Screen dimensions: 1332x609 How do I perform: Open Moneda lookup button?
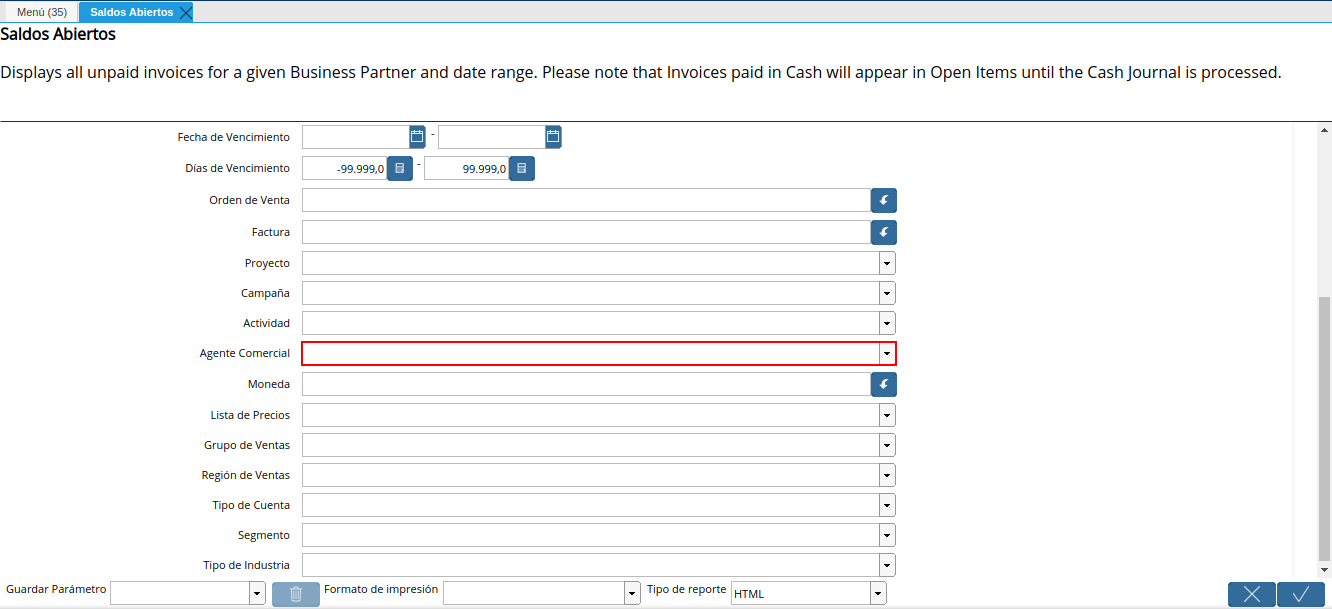point(884,384)
